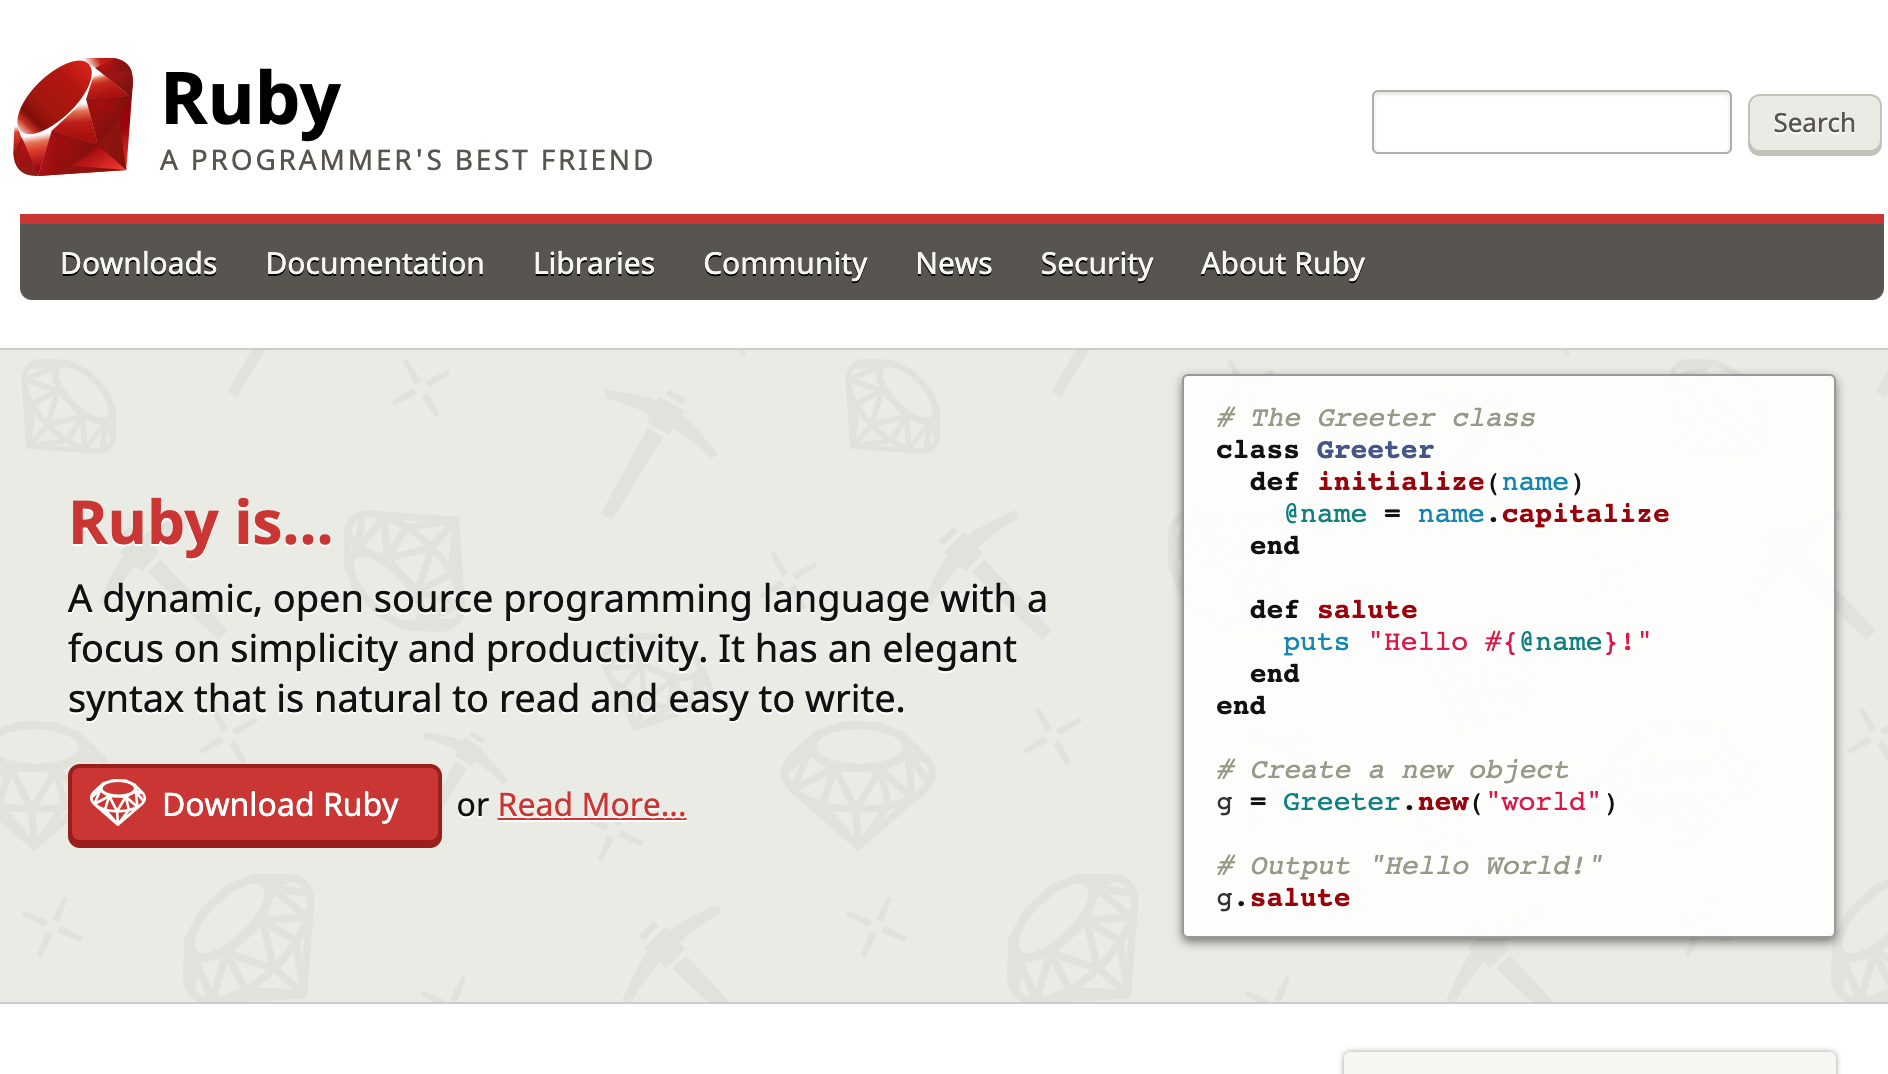
Task: Open About Ruby page
Action: click(1283, 263)
